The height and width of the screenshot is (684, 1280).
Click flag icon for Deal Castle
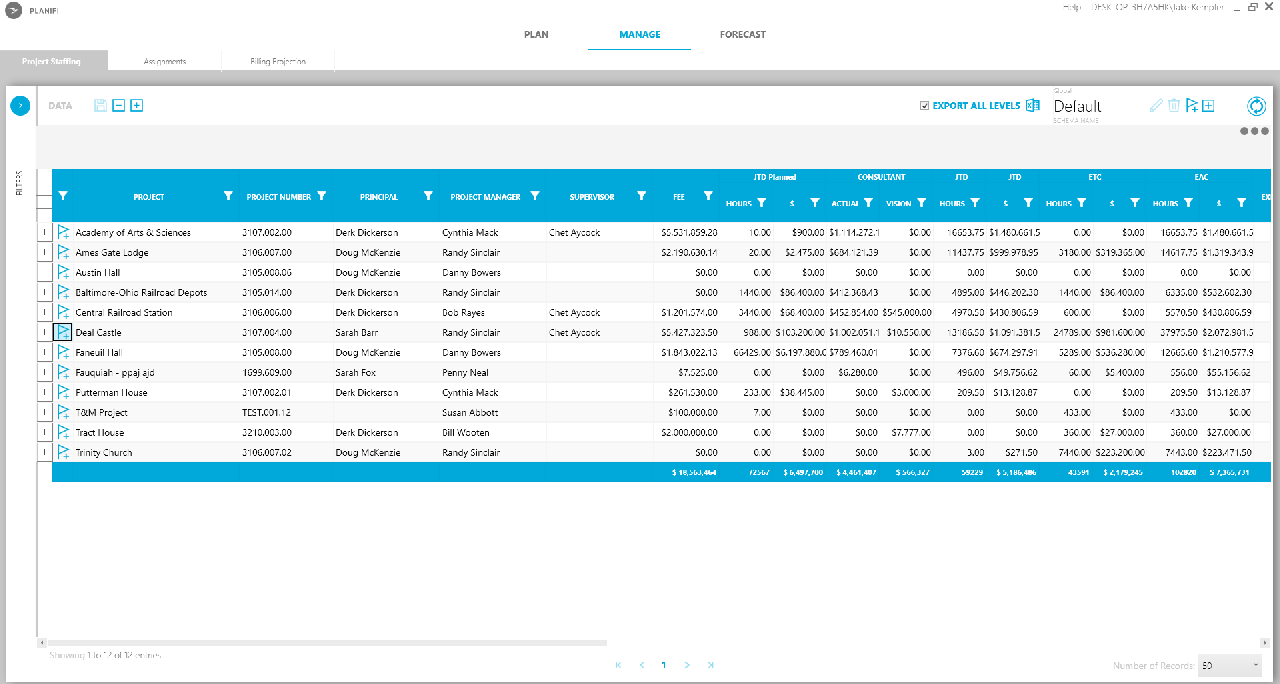click(x=63, y=332)
